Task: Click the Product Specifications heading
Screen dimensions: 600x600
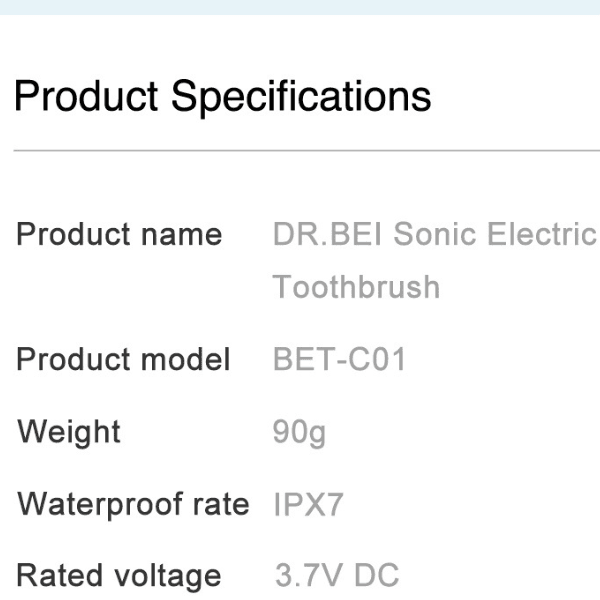Action: pos(222,97)
